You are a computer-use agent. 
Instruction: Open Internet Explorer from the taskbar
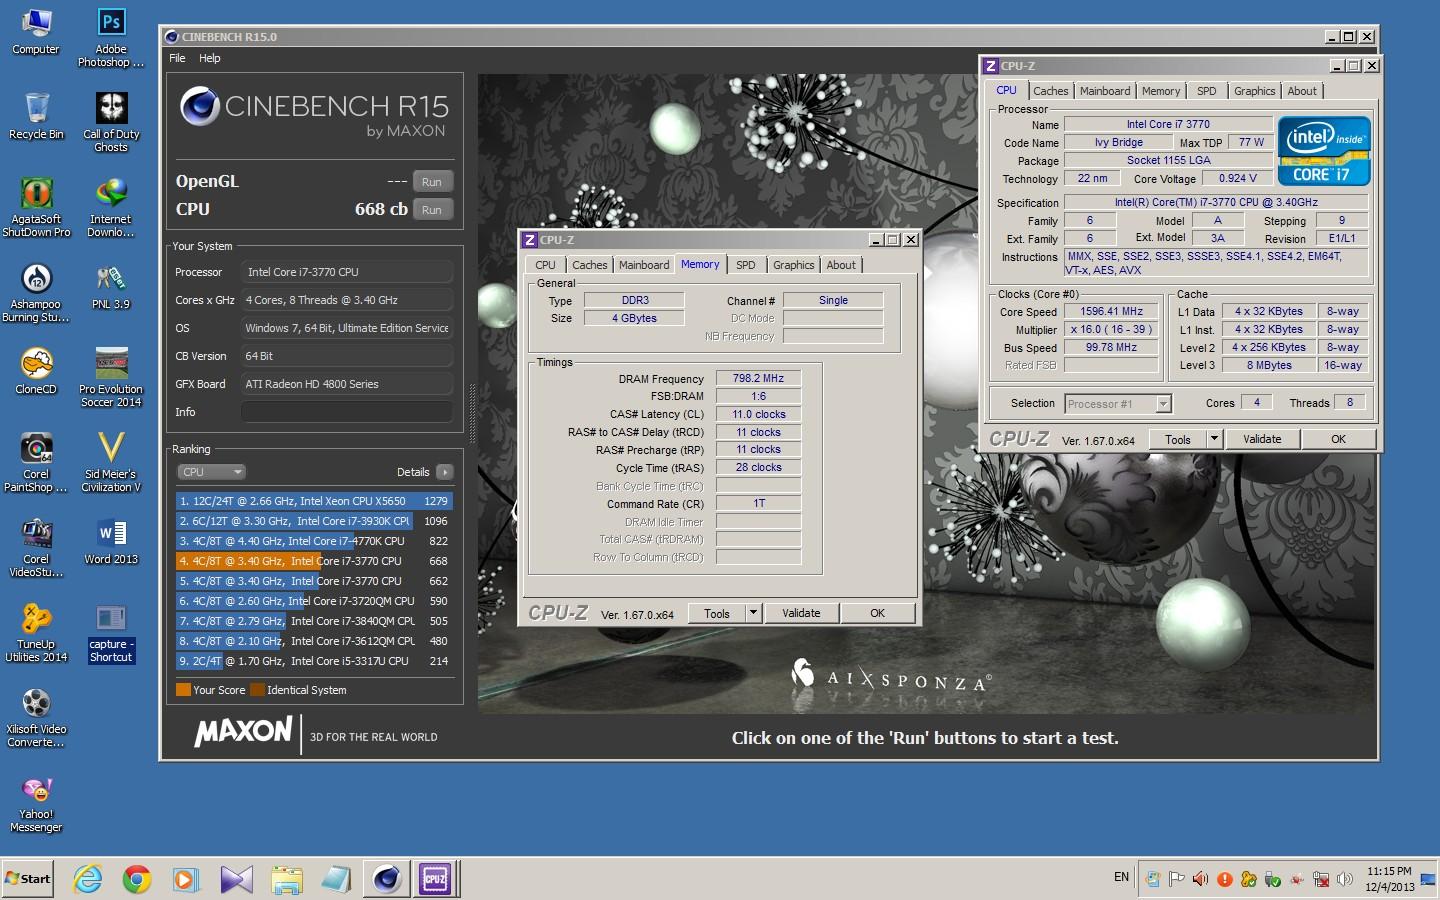coord(88,879)
